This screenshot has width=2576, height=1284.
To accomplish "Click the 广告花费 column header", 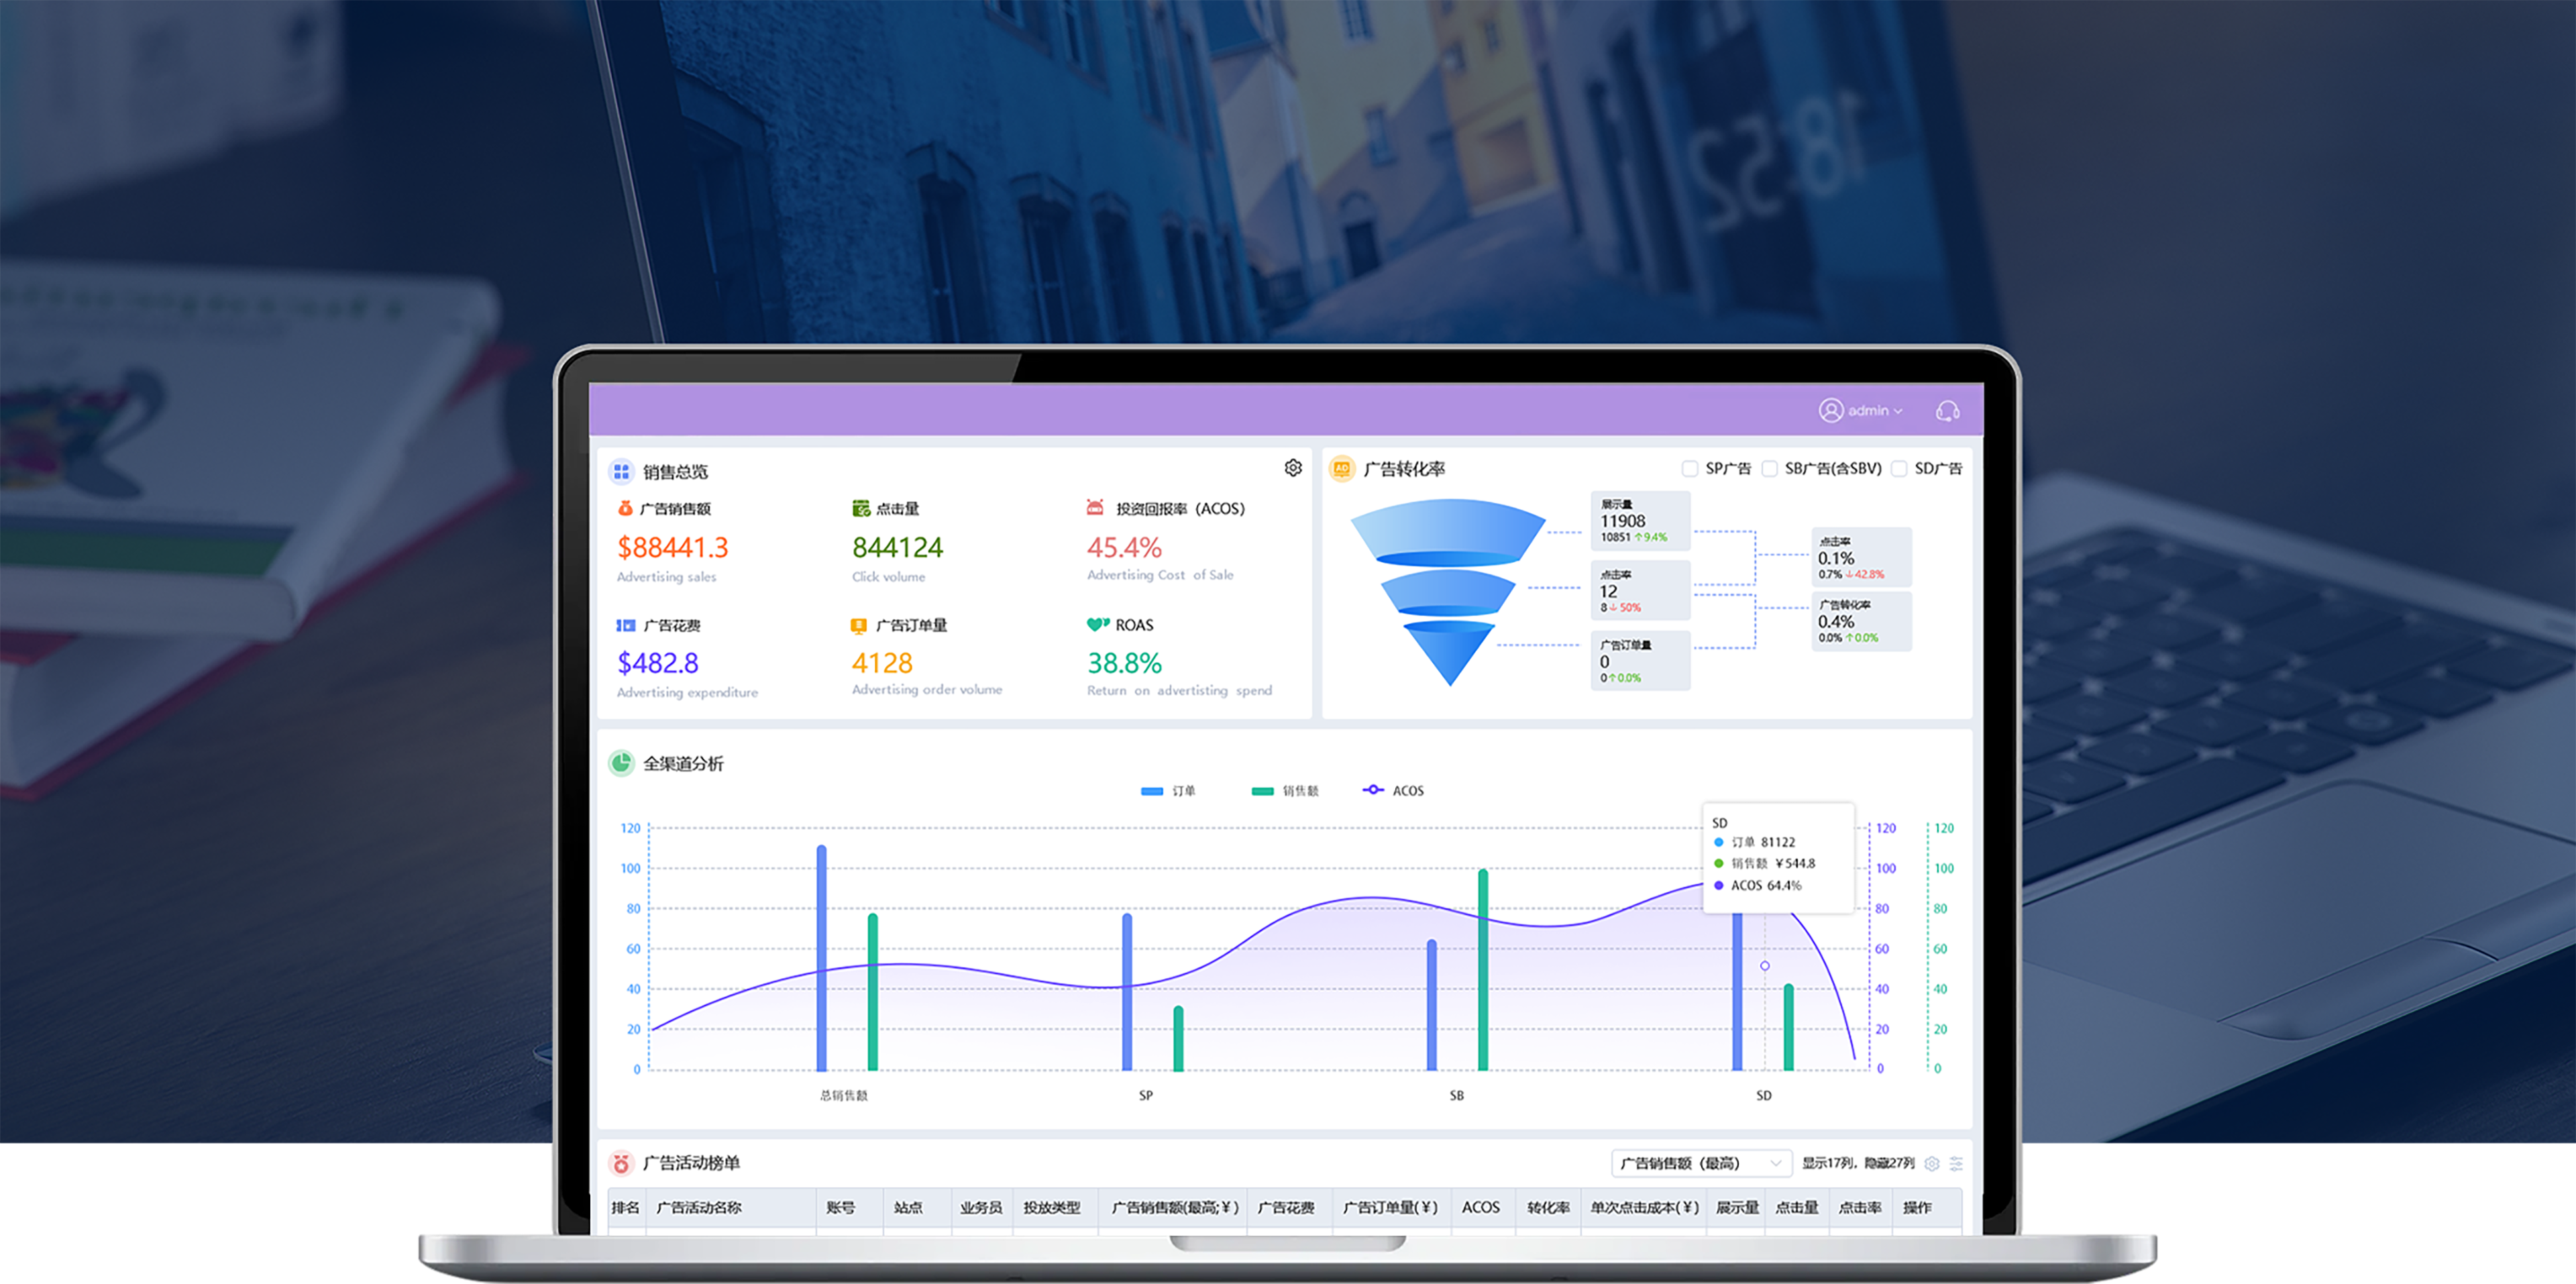I will [1285, 1208].
